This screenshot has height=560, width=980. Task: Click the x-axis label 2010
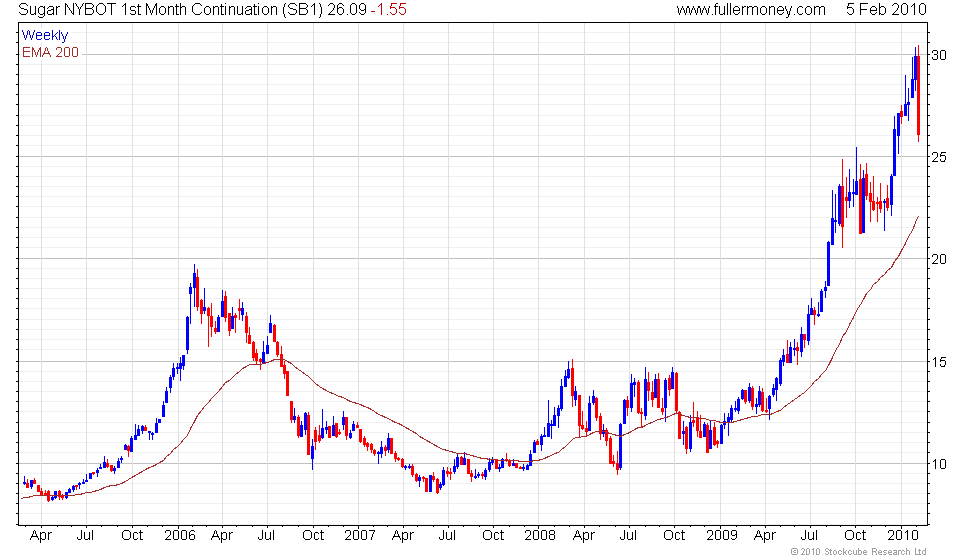point(902,536)
